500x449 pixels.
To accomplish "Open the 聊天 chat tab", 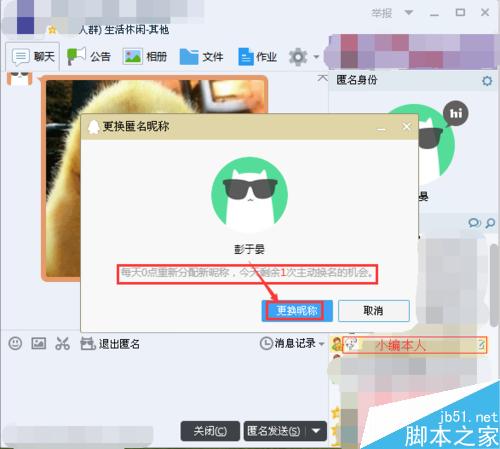I will (33, 57).
